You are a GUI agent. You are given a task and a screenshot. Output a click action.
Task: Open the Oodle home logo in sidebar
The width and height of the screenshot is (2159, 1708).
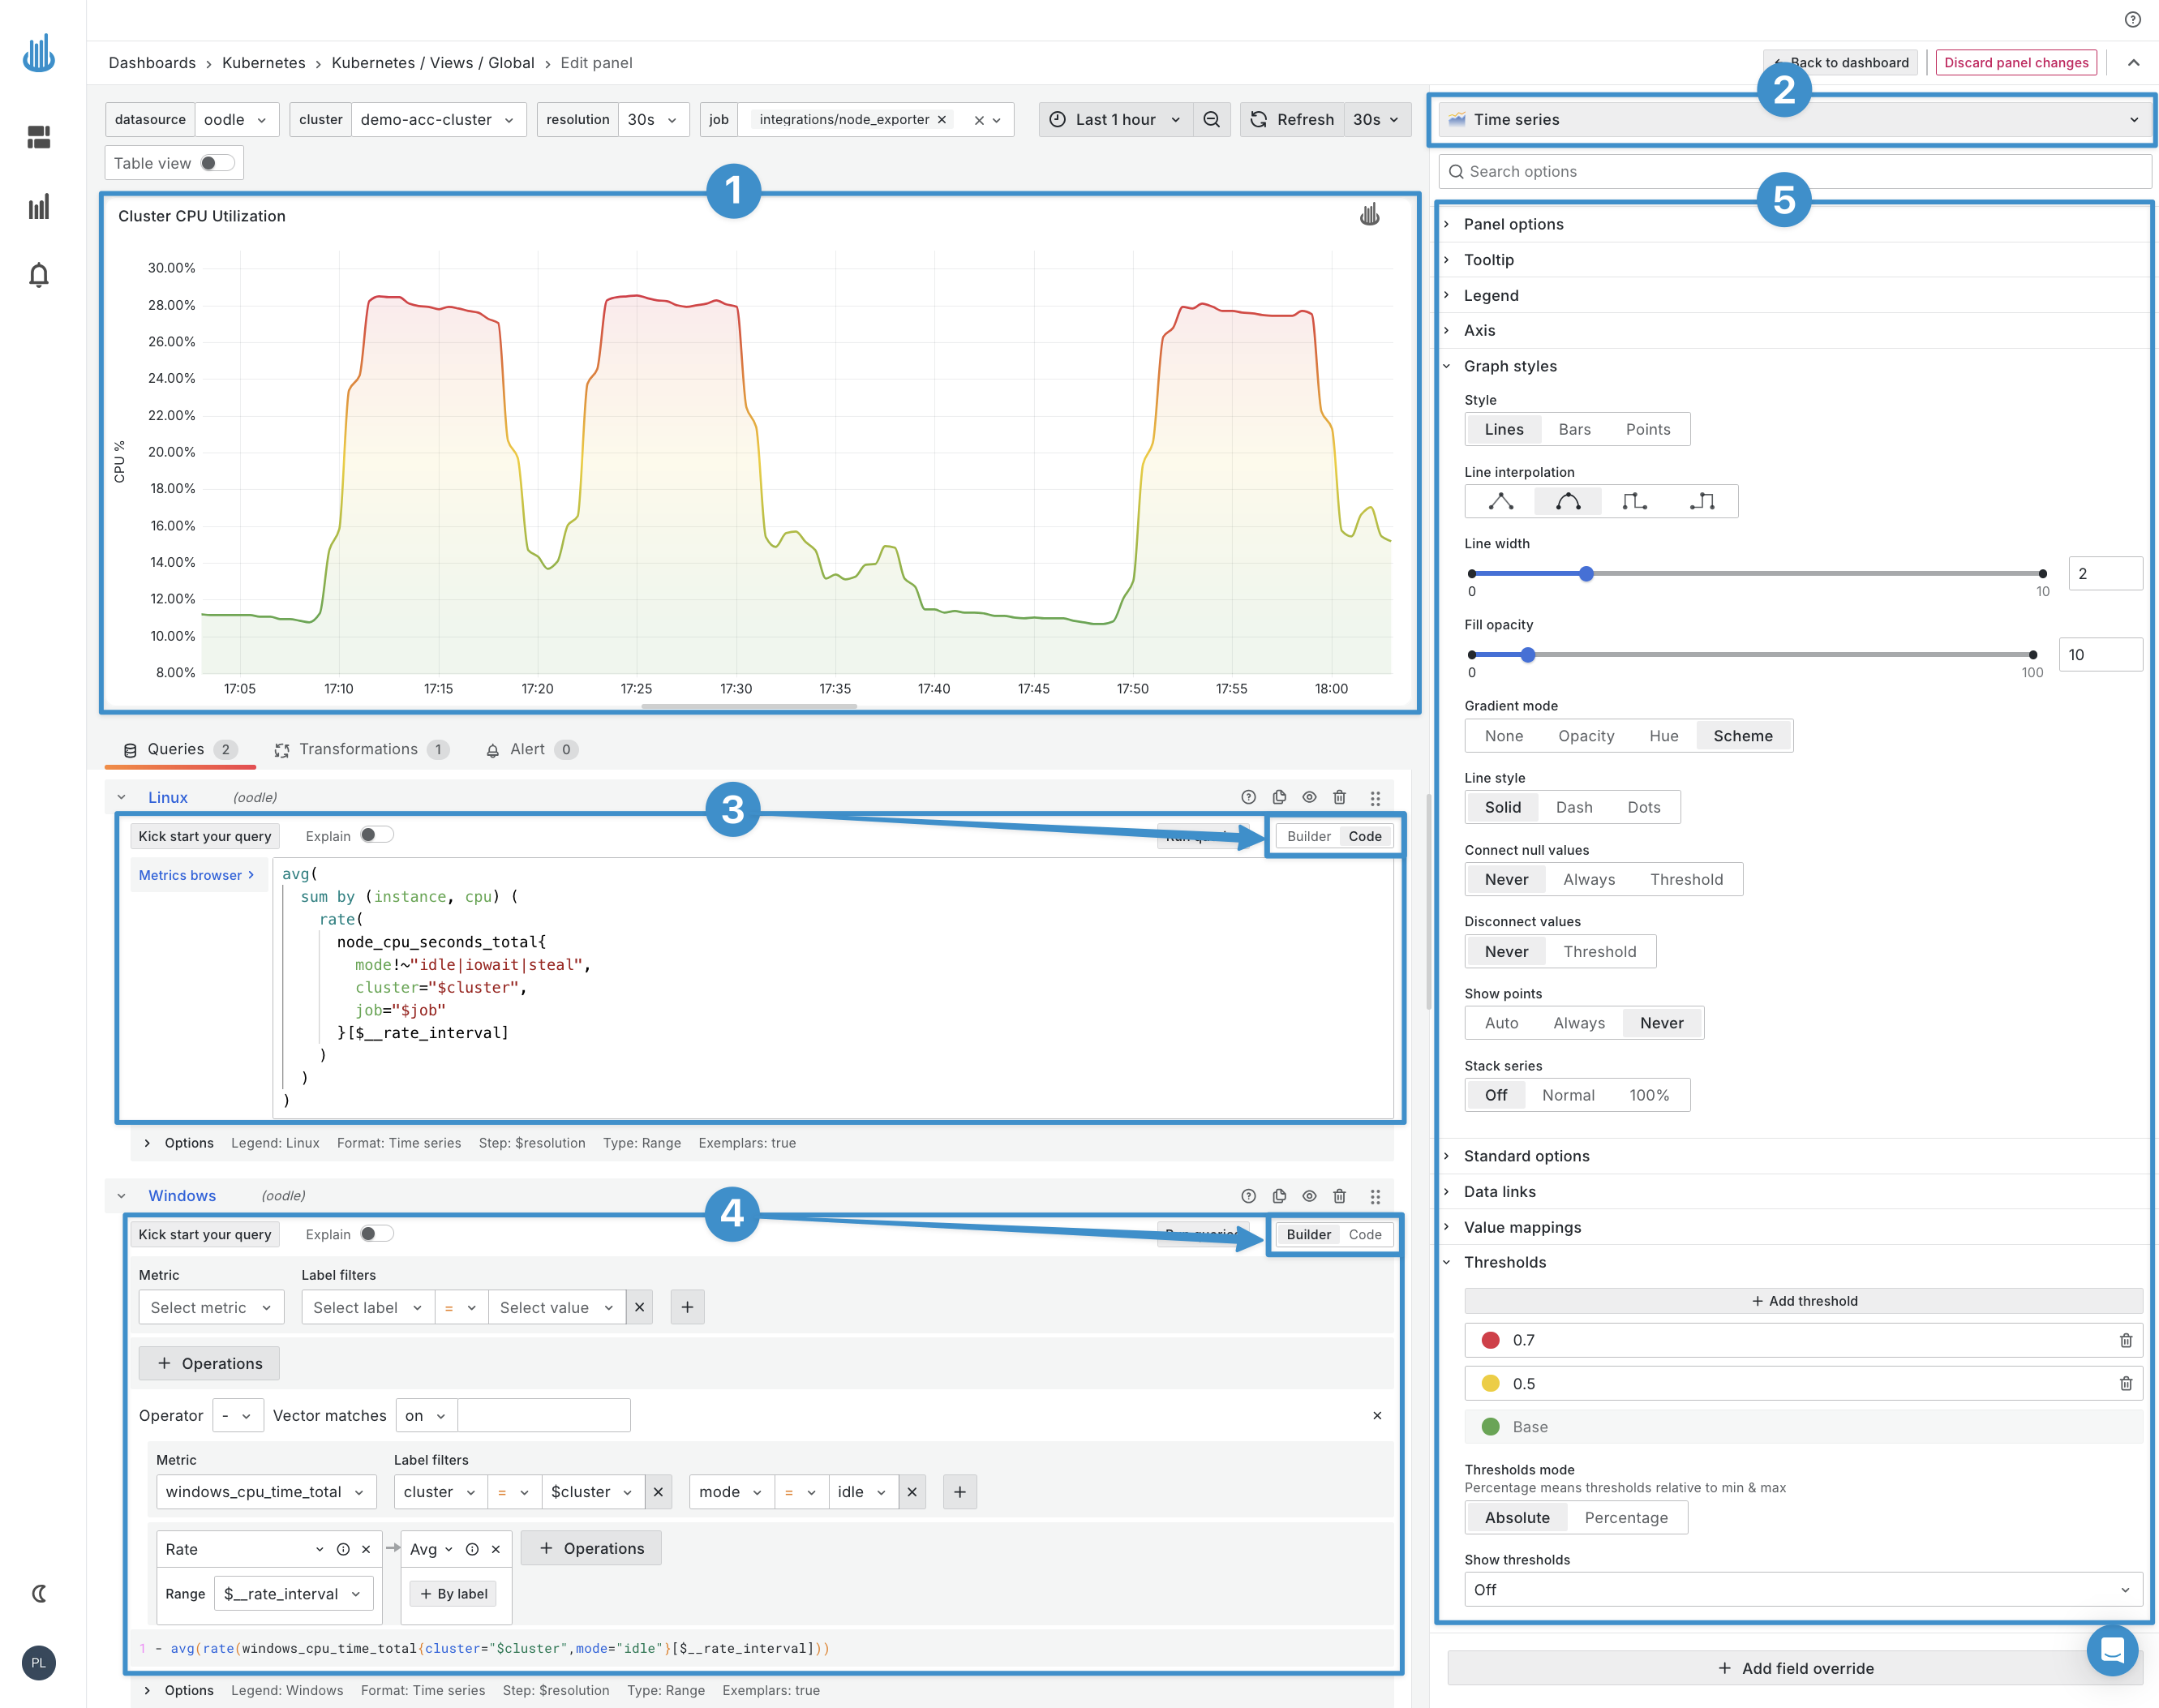[x=38, y=53]
